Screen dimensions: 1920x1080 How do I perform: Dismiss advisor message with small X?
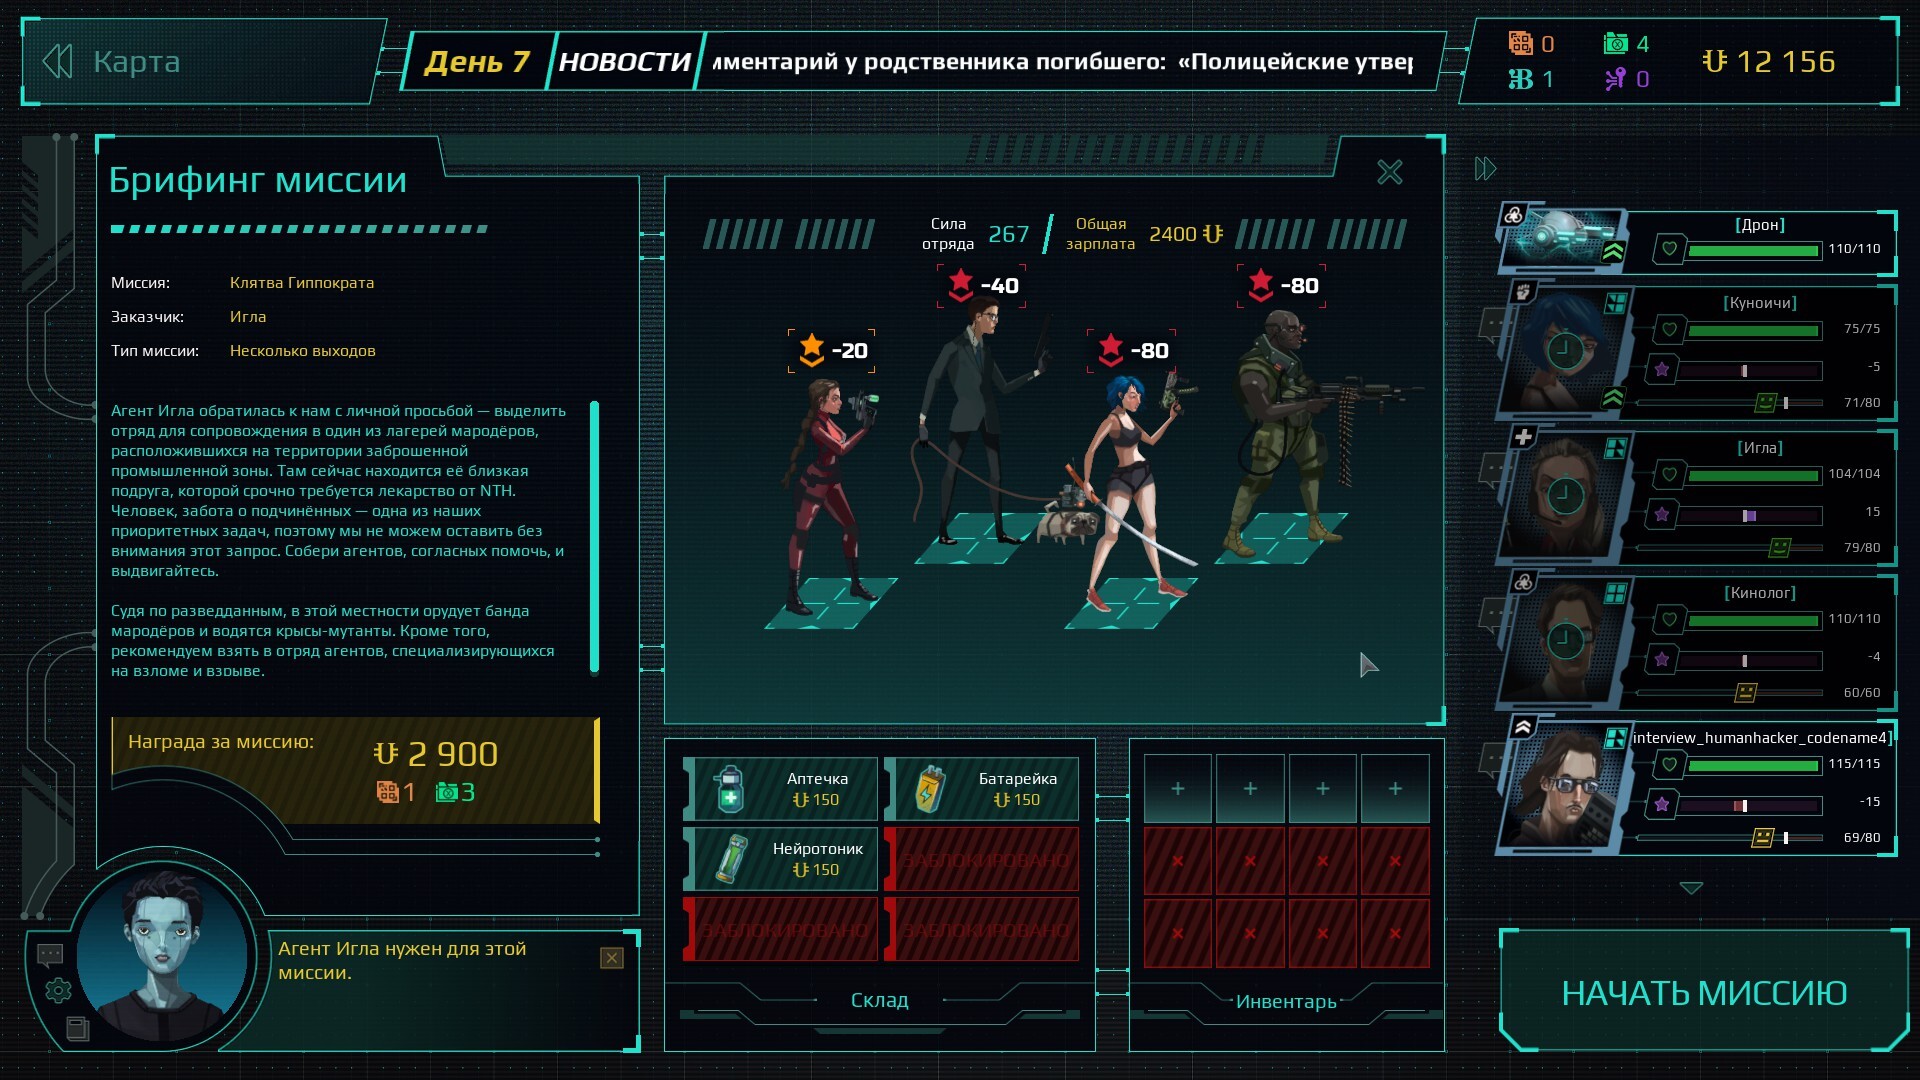click(x=612, y=958)
